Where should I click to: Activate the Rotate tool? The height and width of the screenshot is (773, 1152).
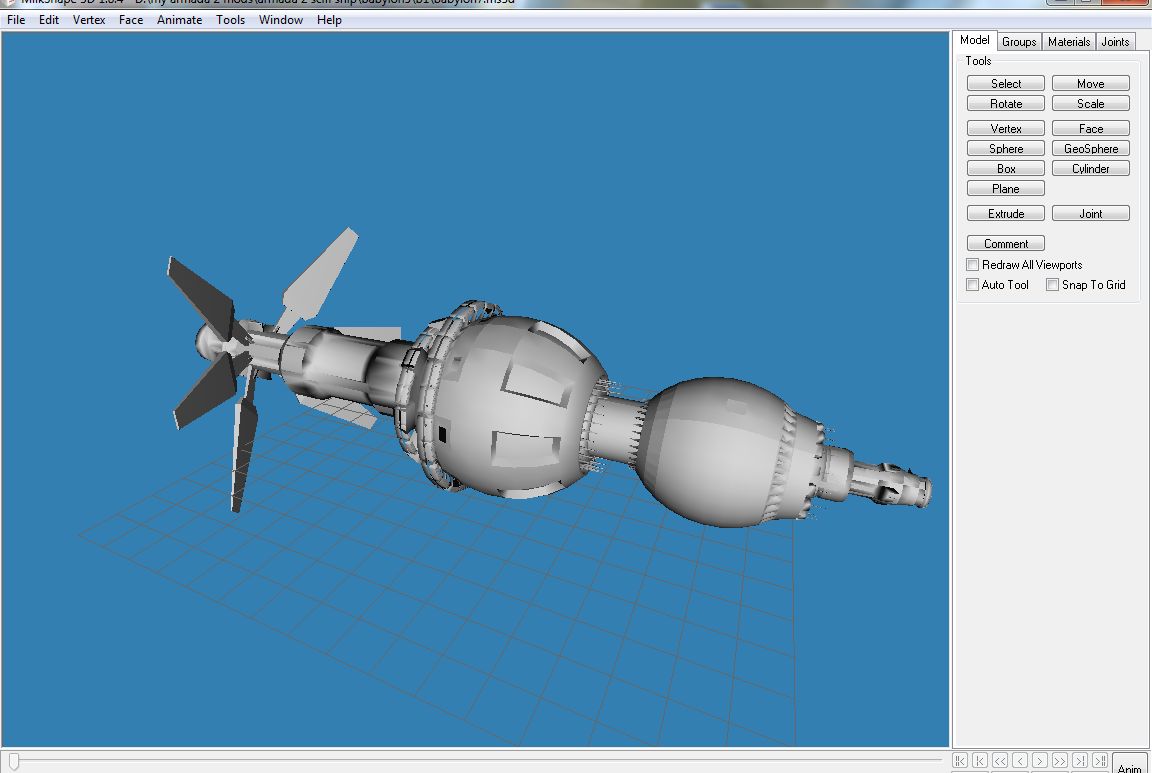click(1006, 104)
